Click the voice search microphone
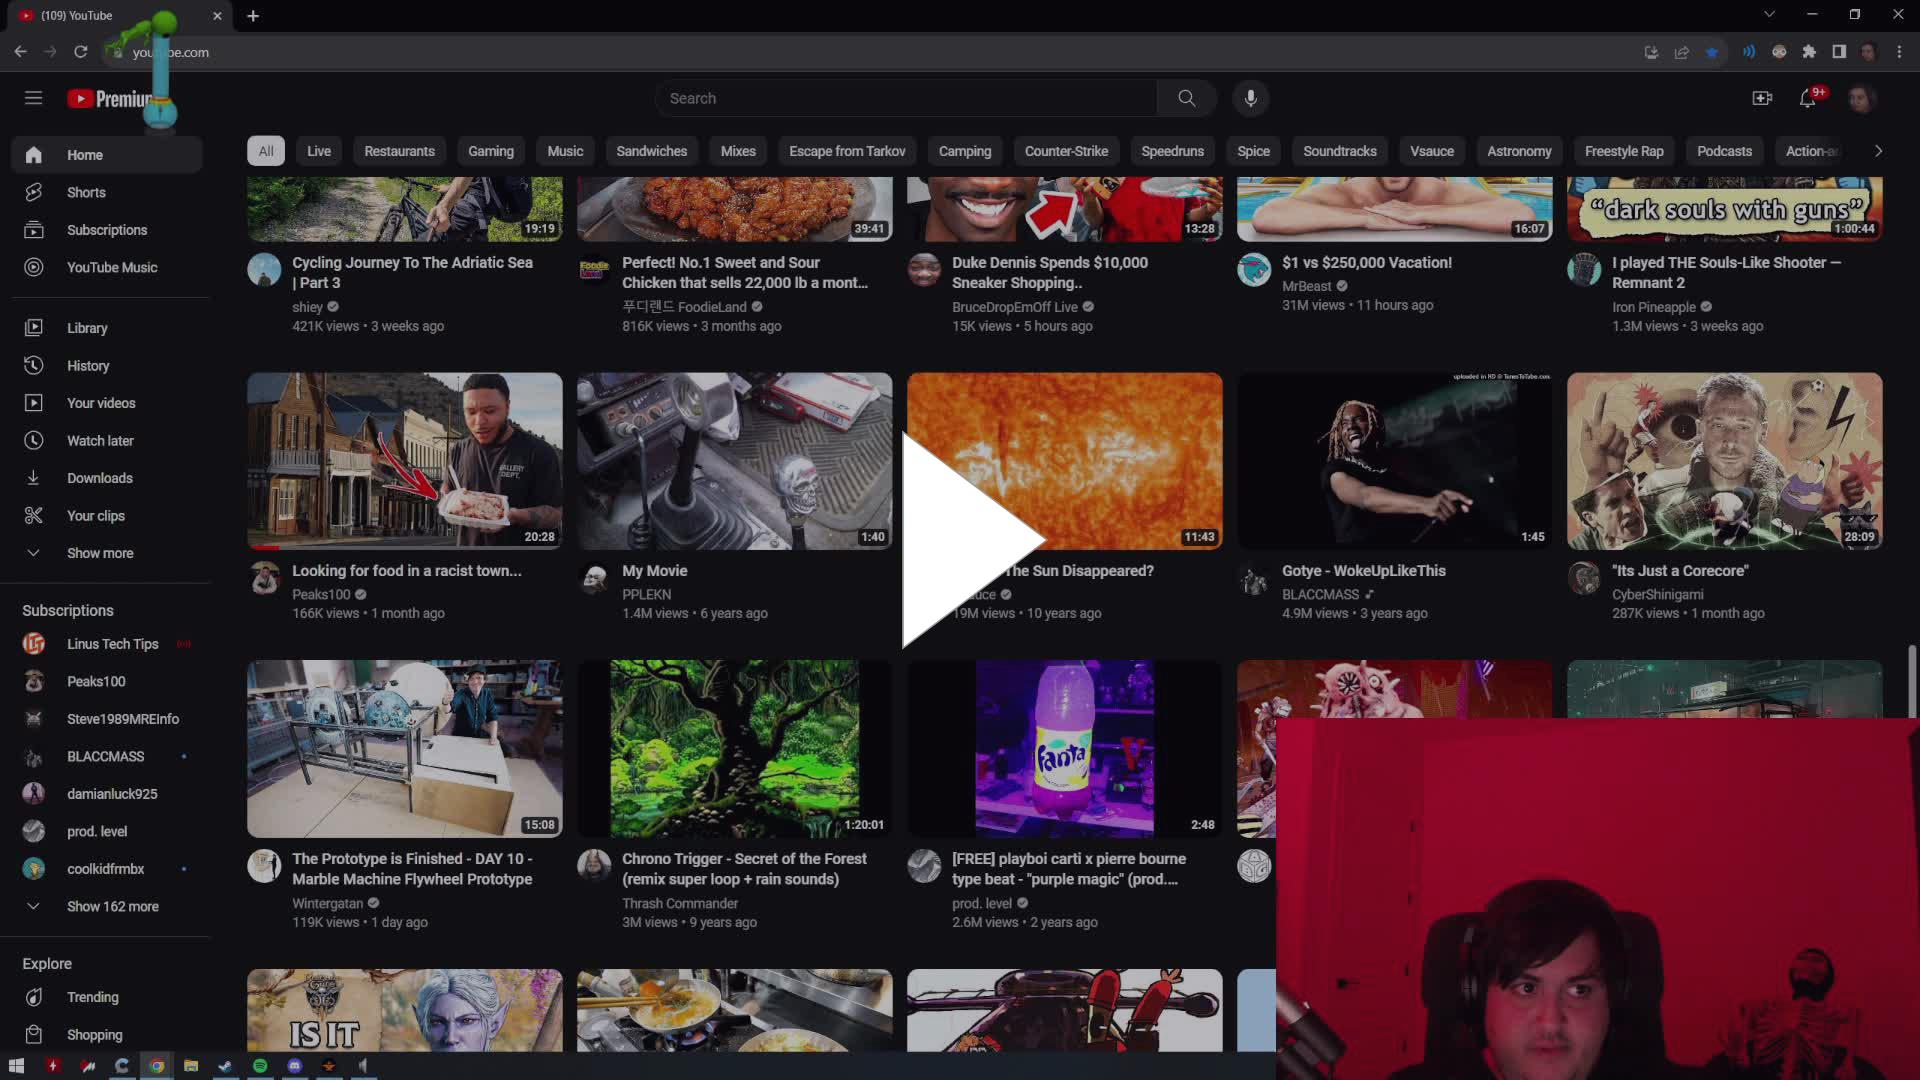Screen dimensions: 1920x1080 click(1249, 98)
